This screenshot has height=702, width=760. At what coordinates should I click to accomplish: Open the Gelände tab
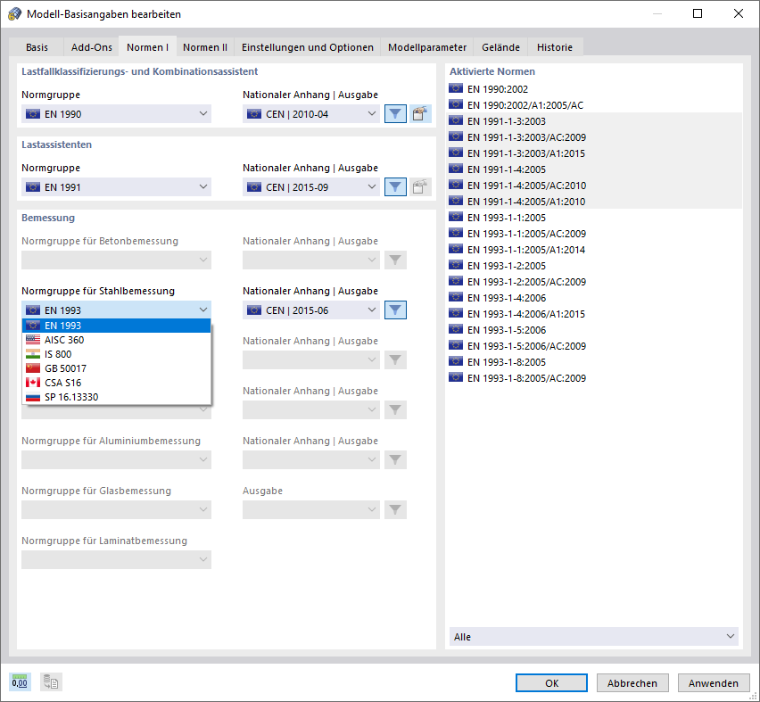pyautogui.click(x=501, y=47)
